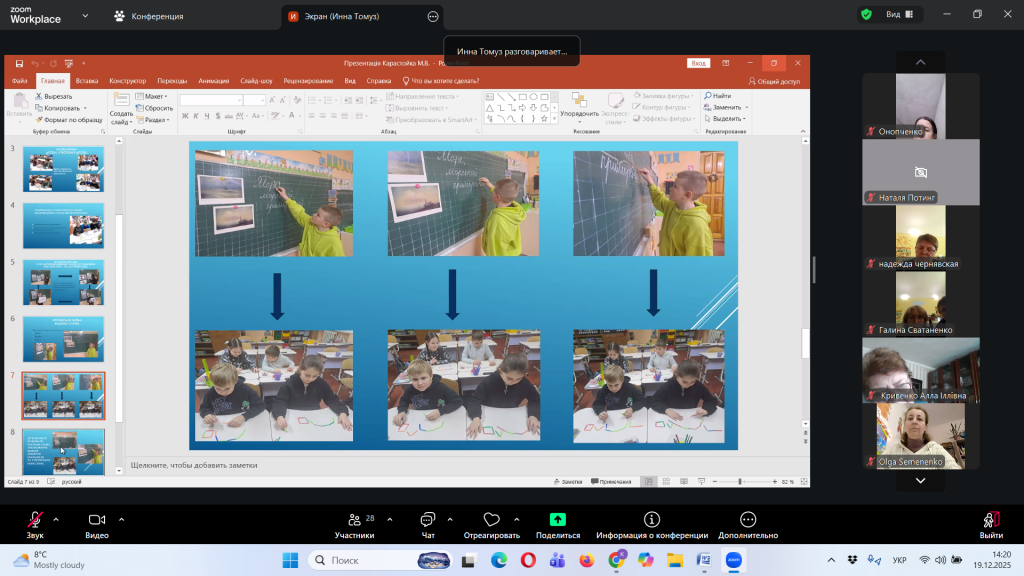This screenshot has height=576, width=1024.
Task: Click the Отреагировать reactions heart icon
Action: pyautogui.click(x=491, y=520)
